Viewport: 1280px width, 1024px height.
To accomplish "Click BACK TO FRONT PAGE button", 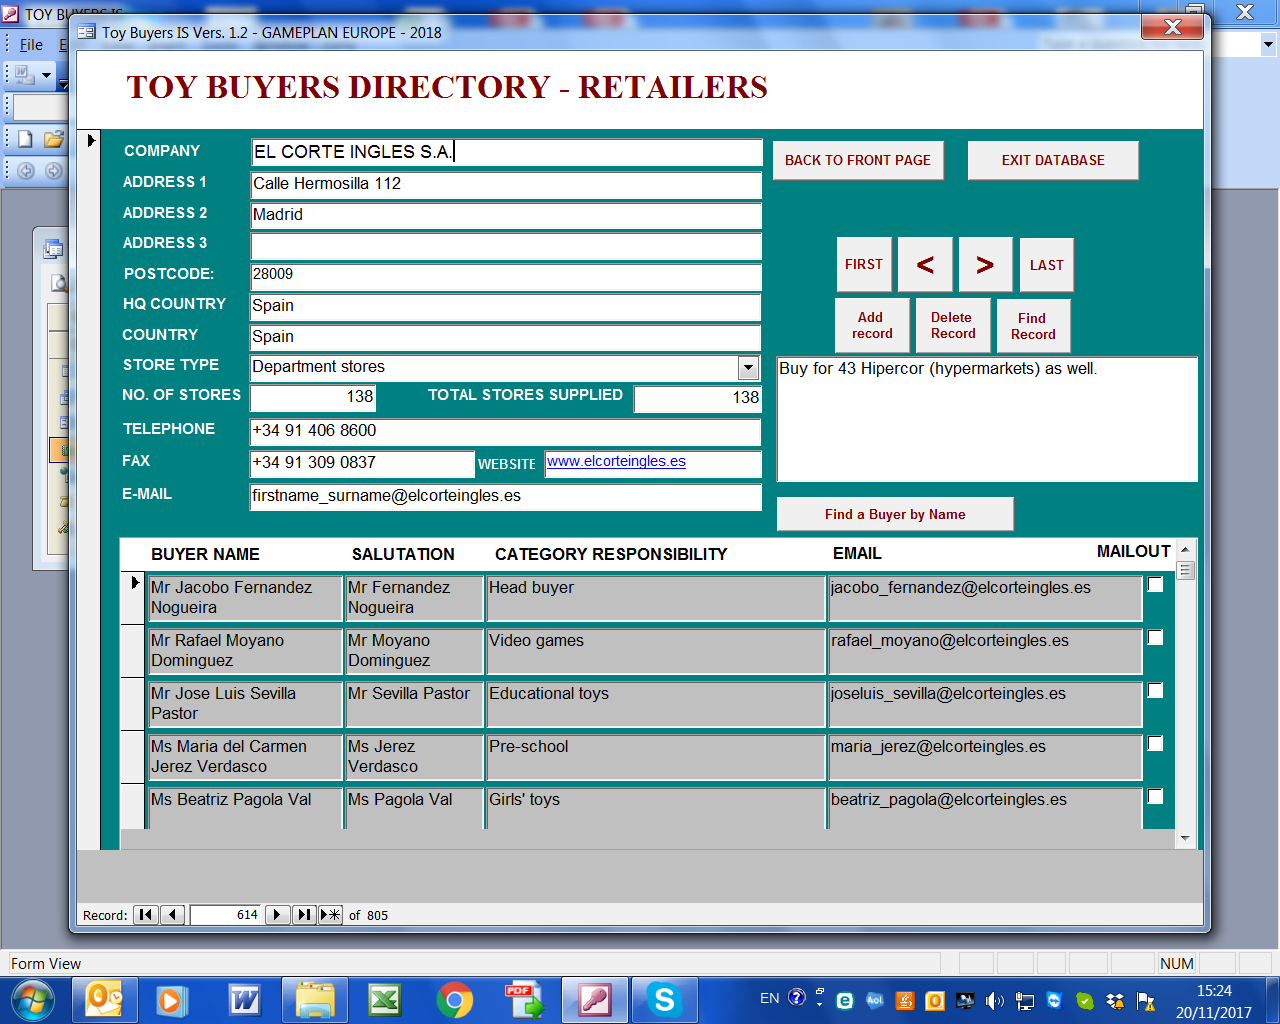I will [858, 160].
